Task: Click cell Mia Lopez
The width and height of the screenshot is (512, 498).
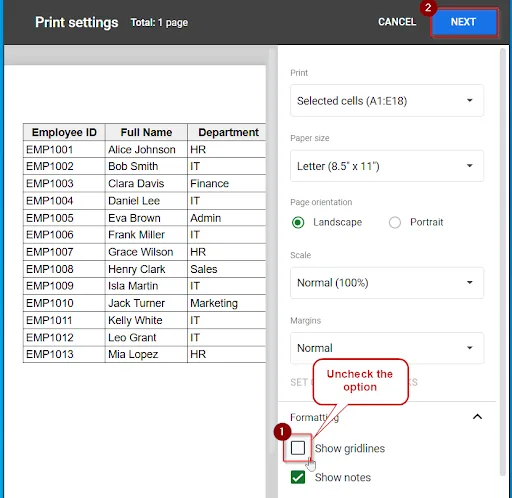Action: 146,354
